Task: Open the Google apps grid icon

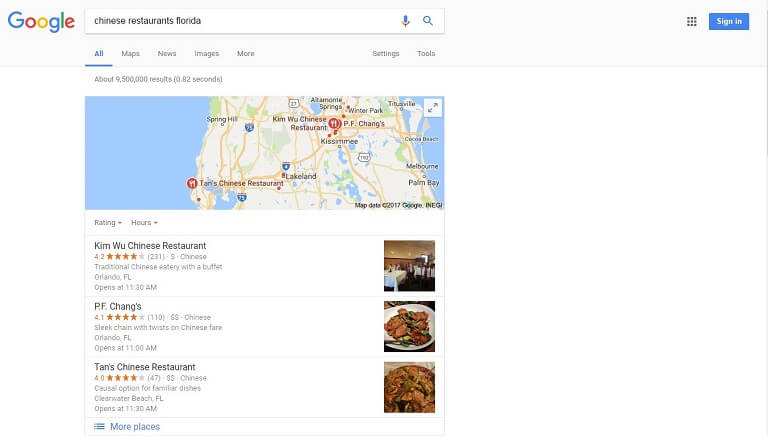Action: coord(692,22)
